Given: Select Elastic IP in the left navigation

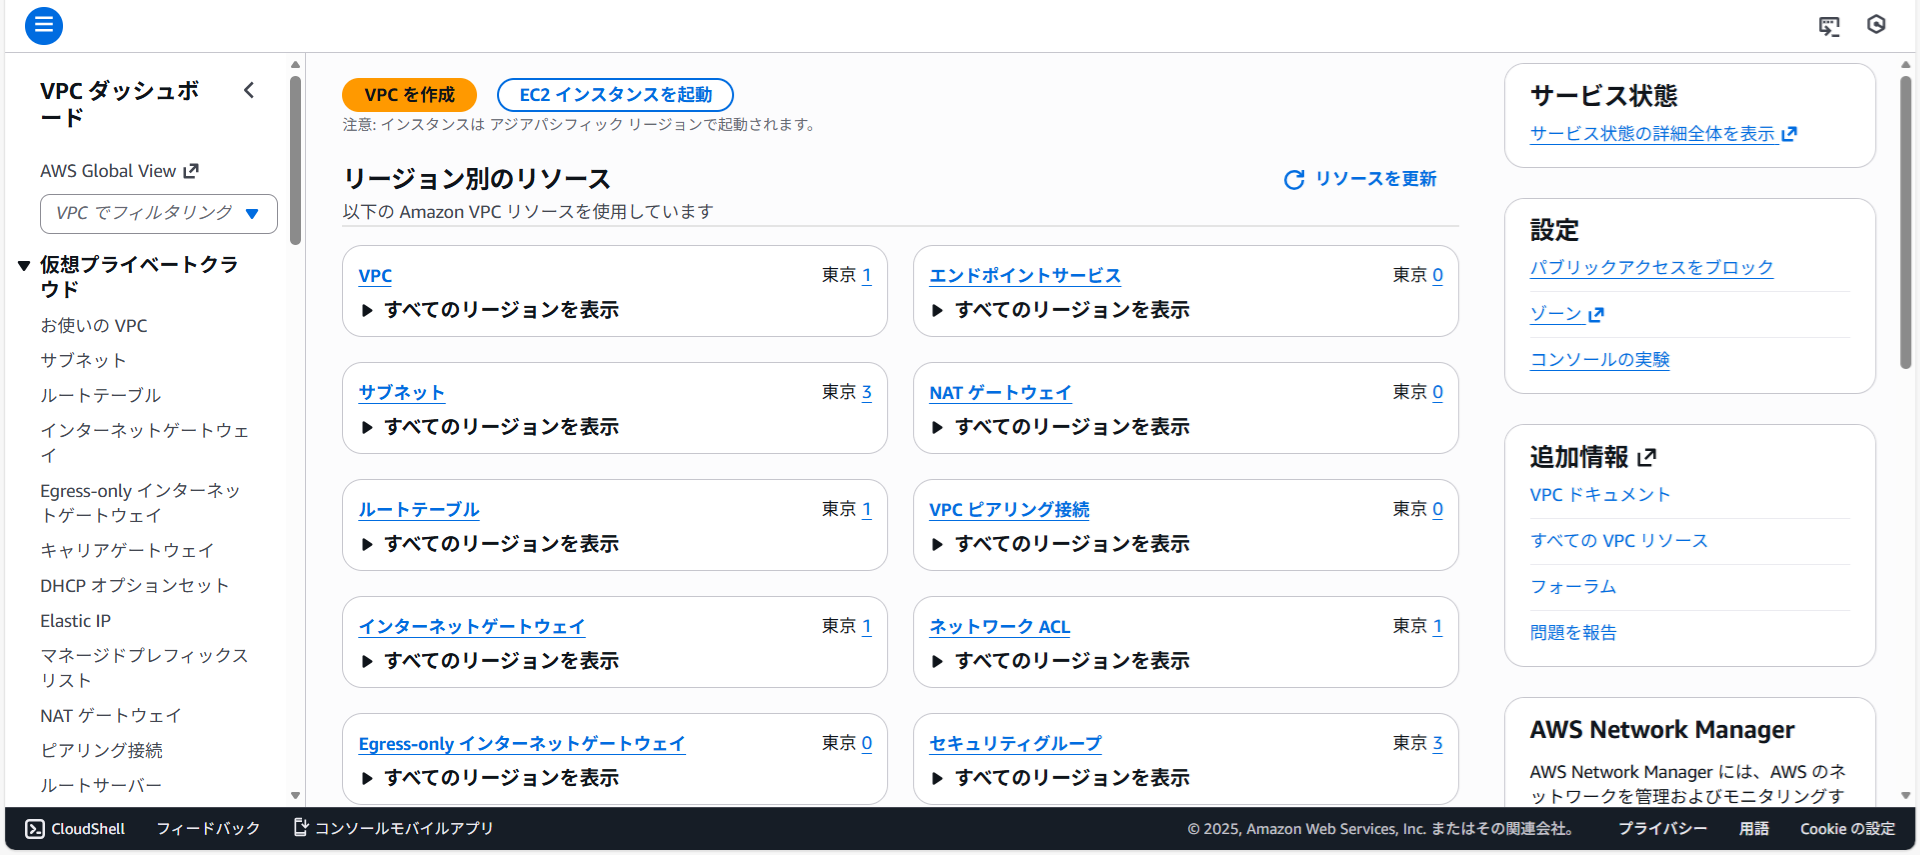Looking at the screenshot, I should [75, 621].
